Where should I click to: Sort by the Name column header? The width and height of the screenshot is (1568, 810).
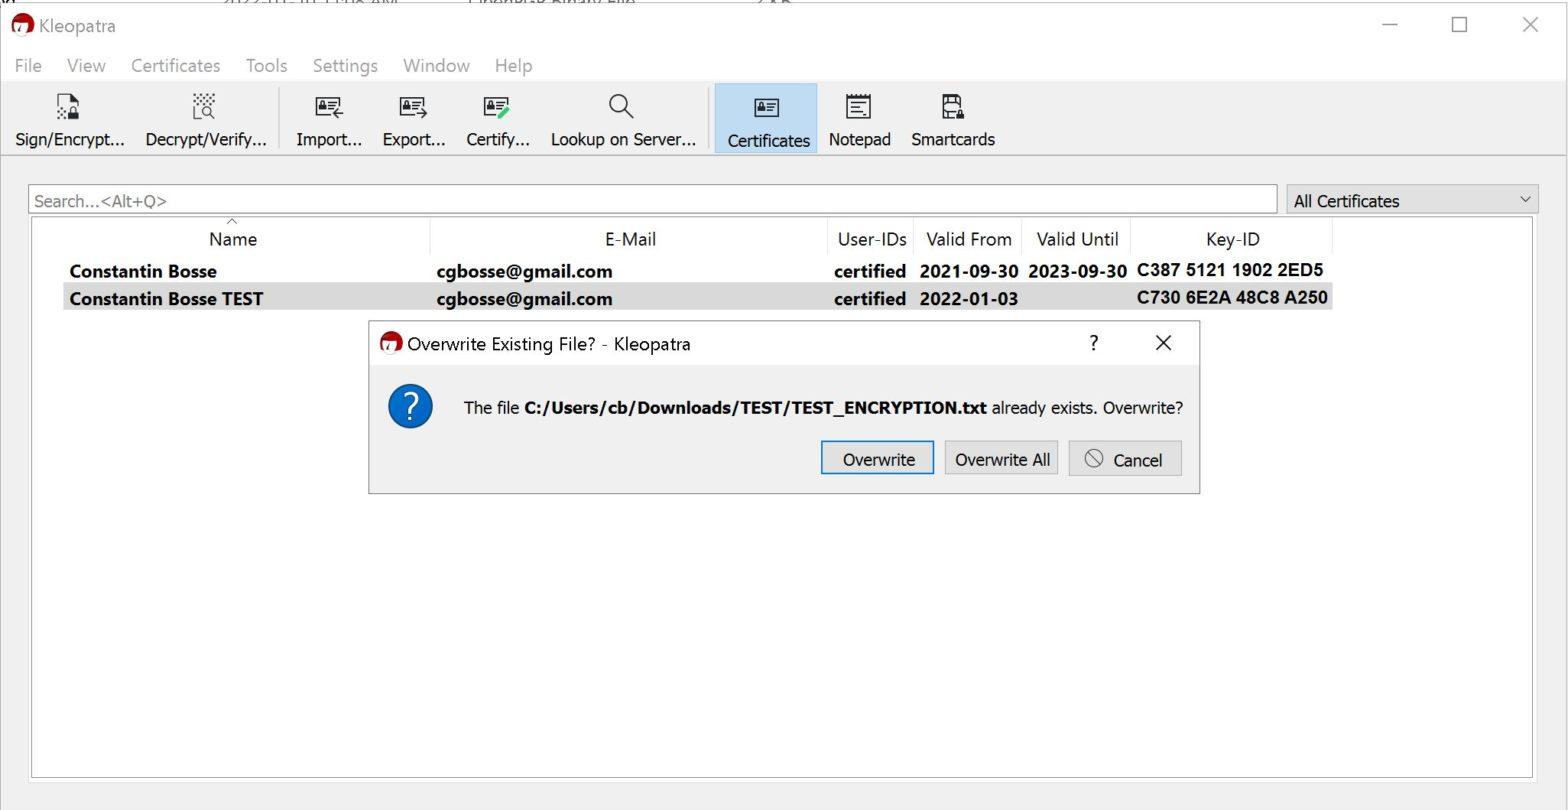[x=233, y=239]
